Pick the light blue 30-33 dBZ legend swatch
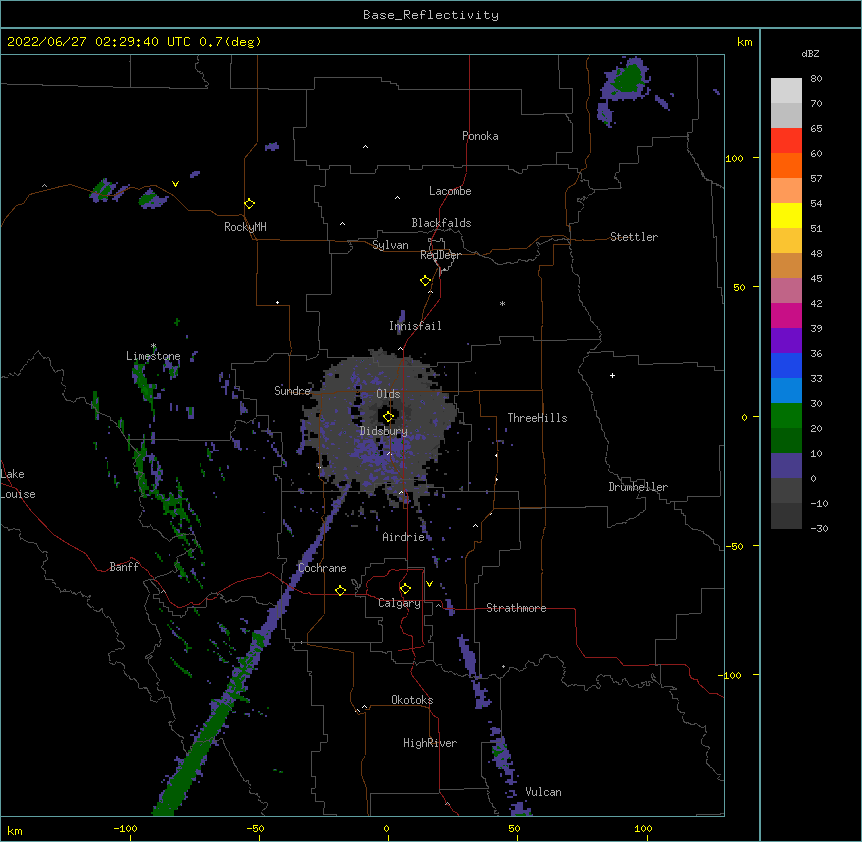The height and width of the screenshot is (842, 862). coord(786,391)
